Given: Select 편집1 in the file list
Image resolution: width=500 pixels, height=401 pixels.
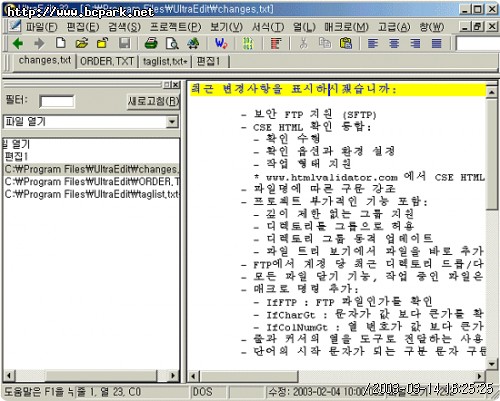Looking at the screenshot, I should [x=16, y=156].
